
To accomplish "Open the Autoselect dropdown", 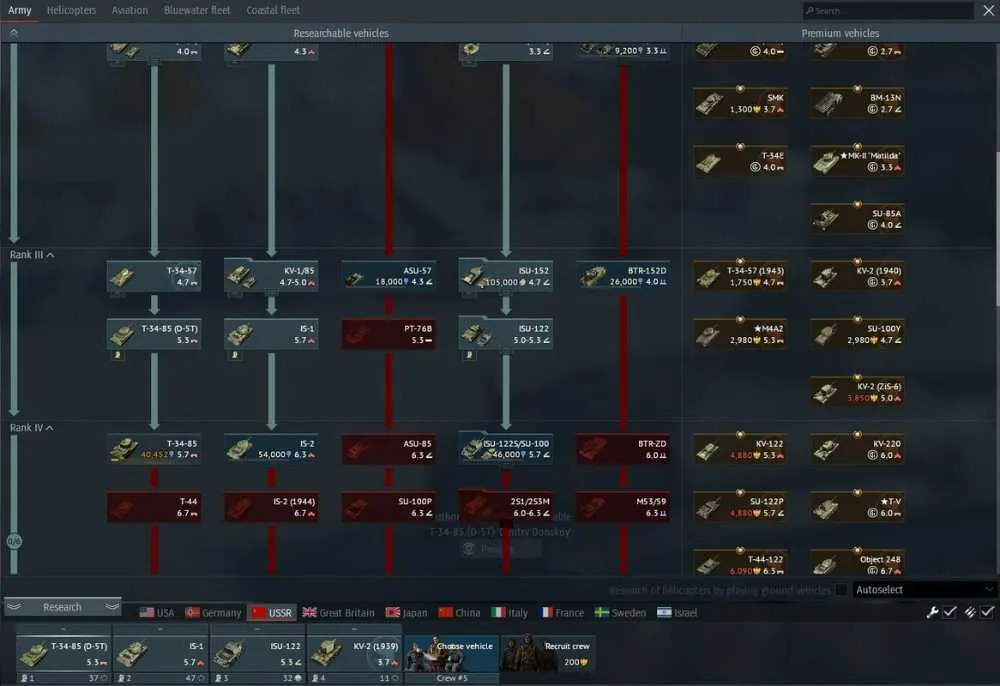I will point(924,590).
